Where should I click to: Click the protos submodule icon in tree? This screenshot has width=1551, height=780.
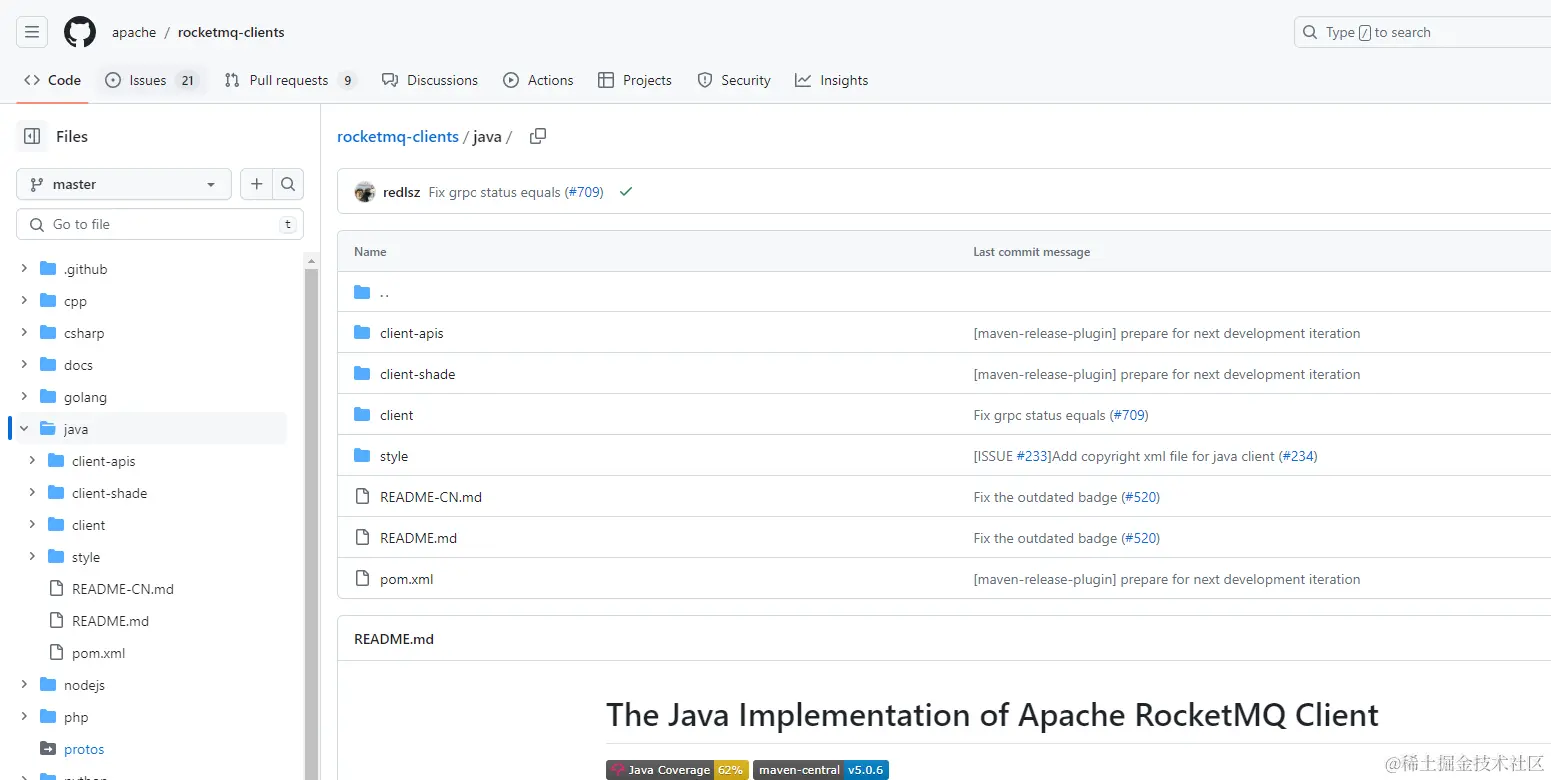[47, 749]
